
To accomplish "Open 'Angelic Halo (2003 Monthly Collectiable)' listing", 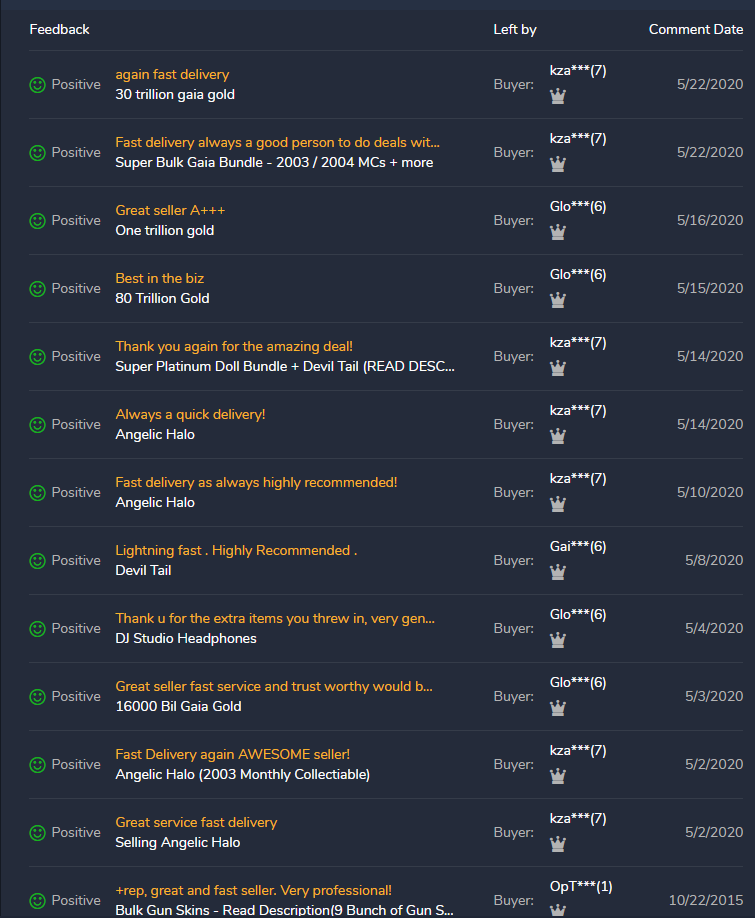I will (x=242, y=775).
